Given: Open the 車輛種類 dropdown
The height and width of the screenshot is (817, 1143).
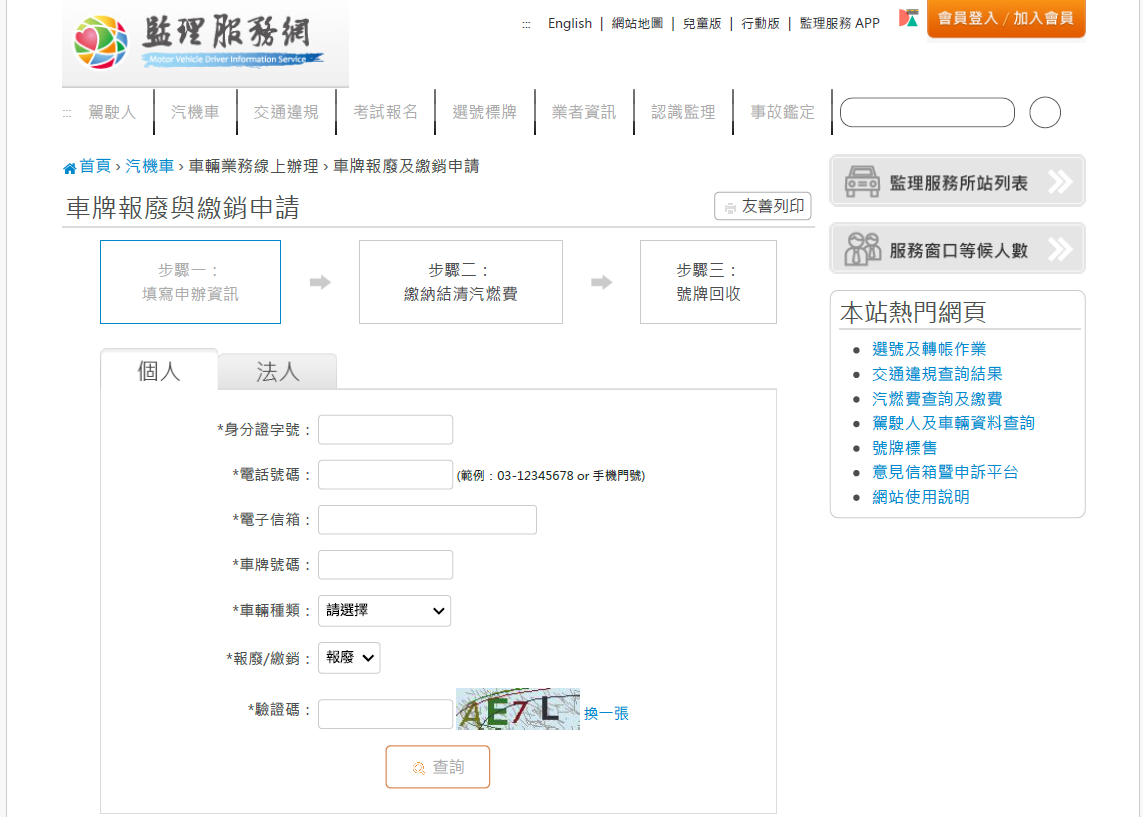Looking at the screenshot, I should (384, 611).
